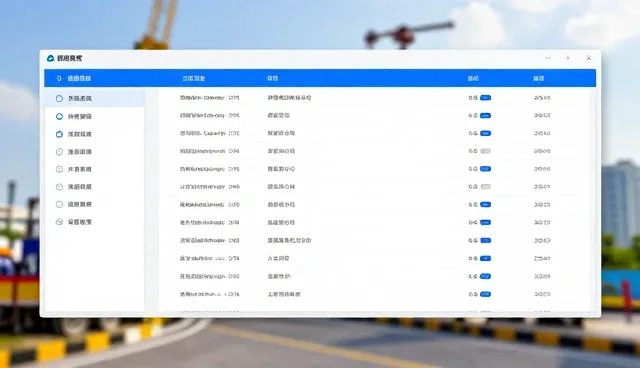The height and width of the screenshot is (368, 640).
Task: Enable the gray toggle in sixth table row
Action: coord(485,187)
